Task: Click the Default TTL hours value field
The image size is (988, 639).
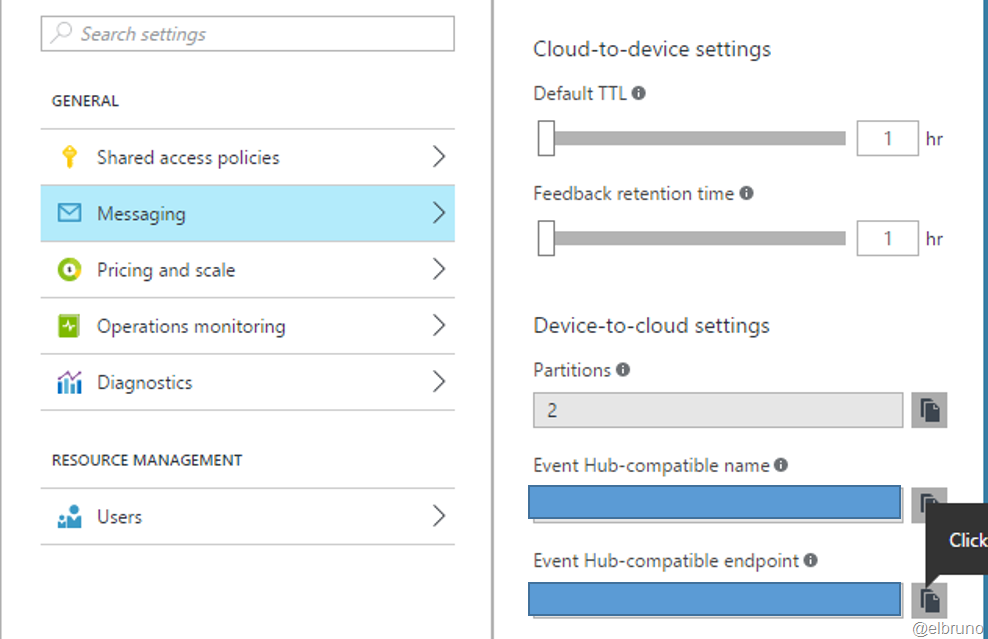Action: tap(887, 138)
